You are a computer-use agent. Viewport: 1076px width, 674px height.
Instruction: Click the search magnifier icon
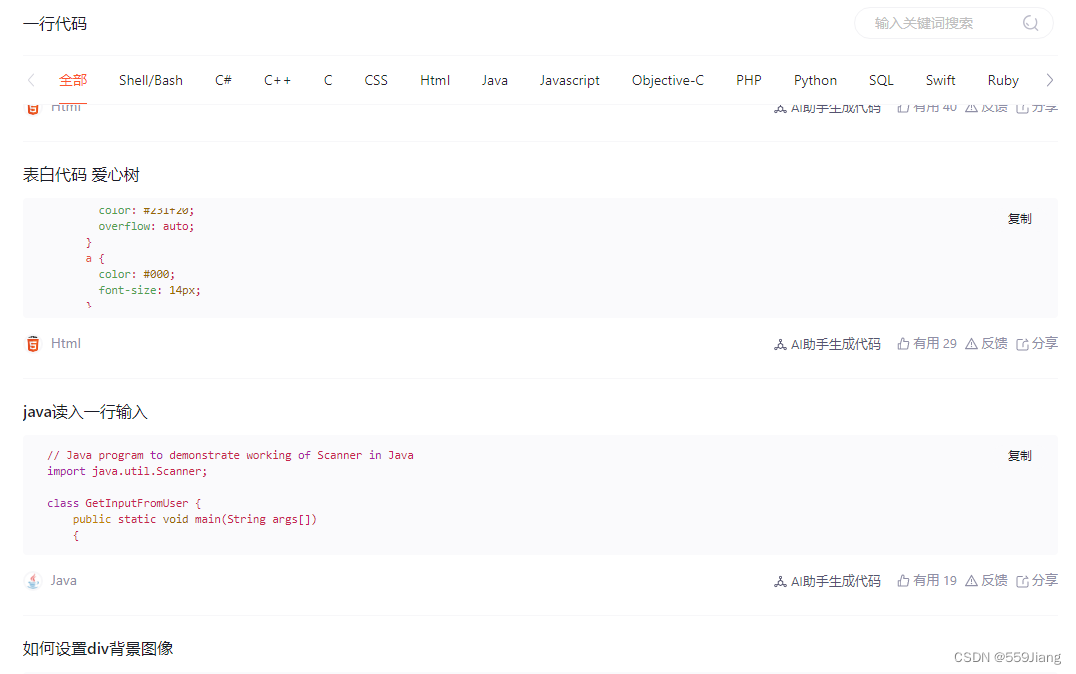point(1030,23)
